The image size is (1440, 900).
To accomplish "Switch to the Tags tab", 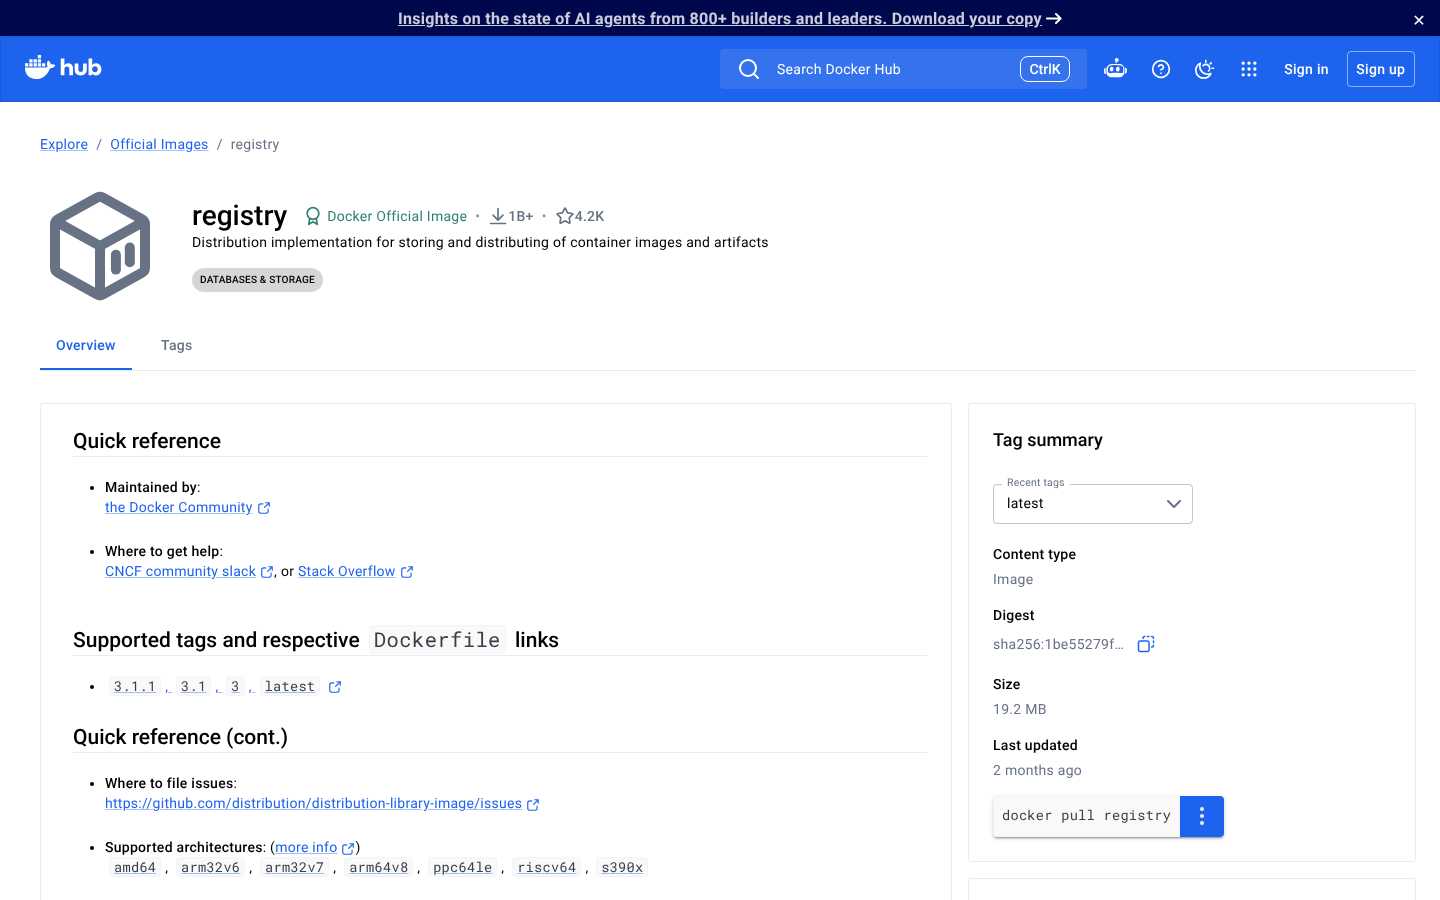I will click(176, 345).
